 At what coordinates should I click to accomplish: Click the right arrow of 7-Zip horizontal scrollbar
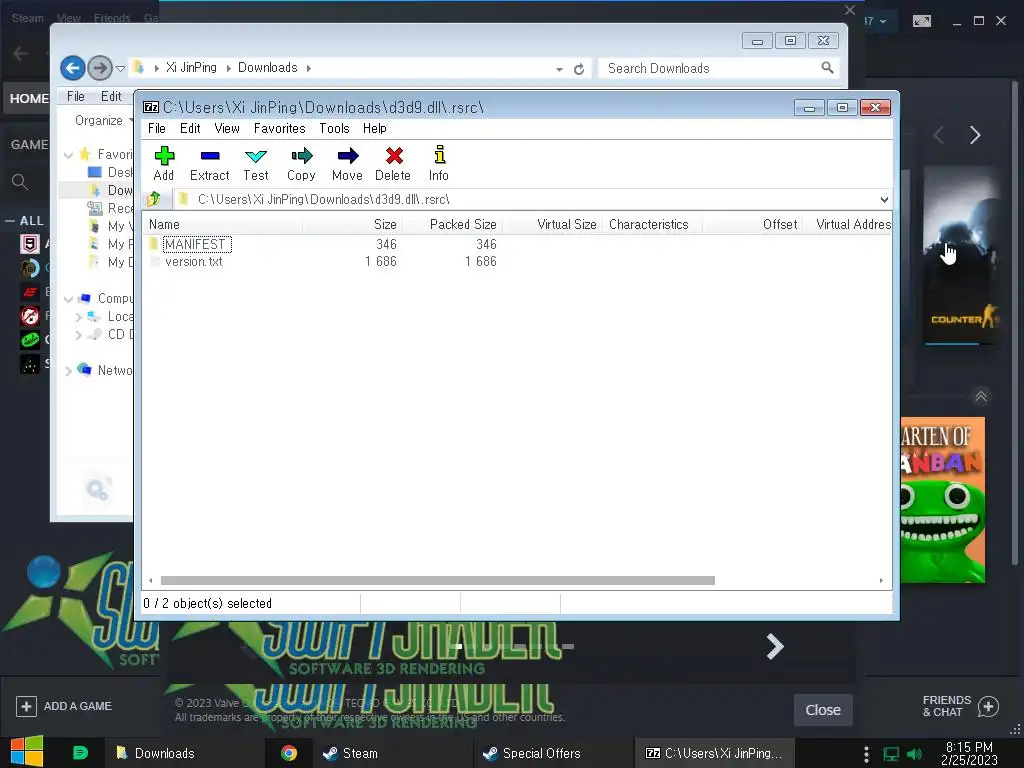click(x=881, y=581)
